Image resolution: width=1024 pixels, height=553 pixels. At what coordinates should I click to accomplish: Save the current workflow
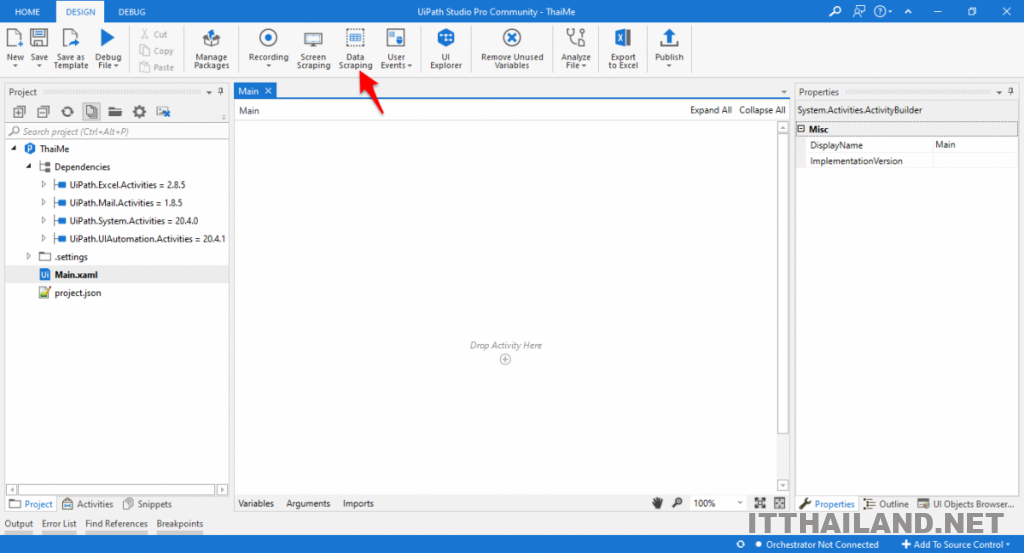click(x=39, y=48)
